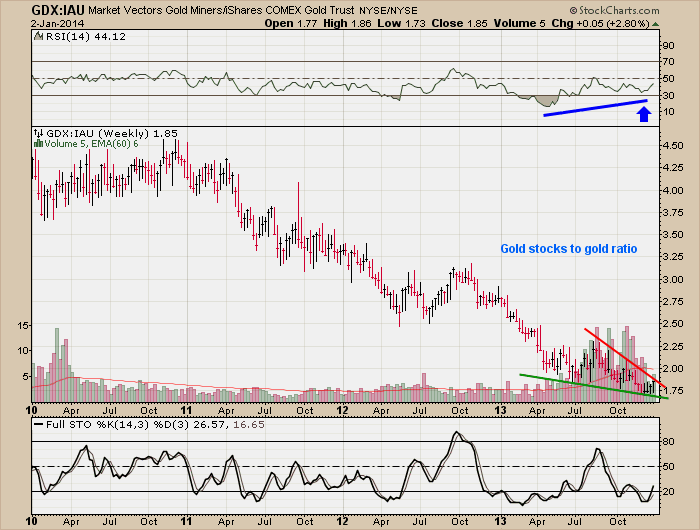Click the 3.00 price axis label

pyautogui.click(x=673, y=280)
